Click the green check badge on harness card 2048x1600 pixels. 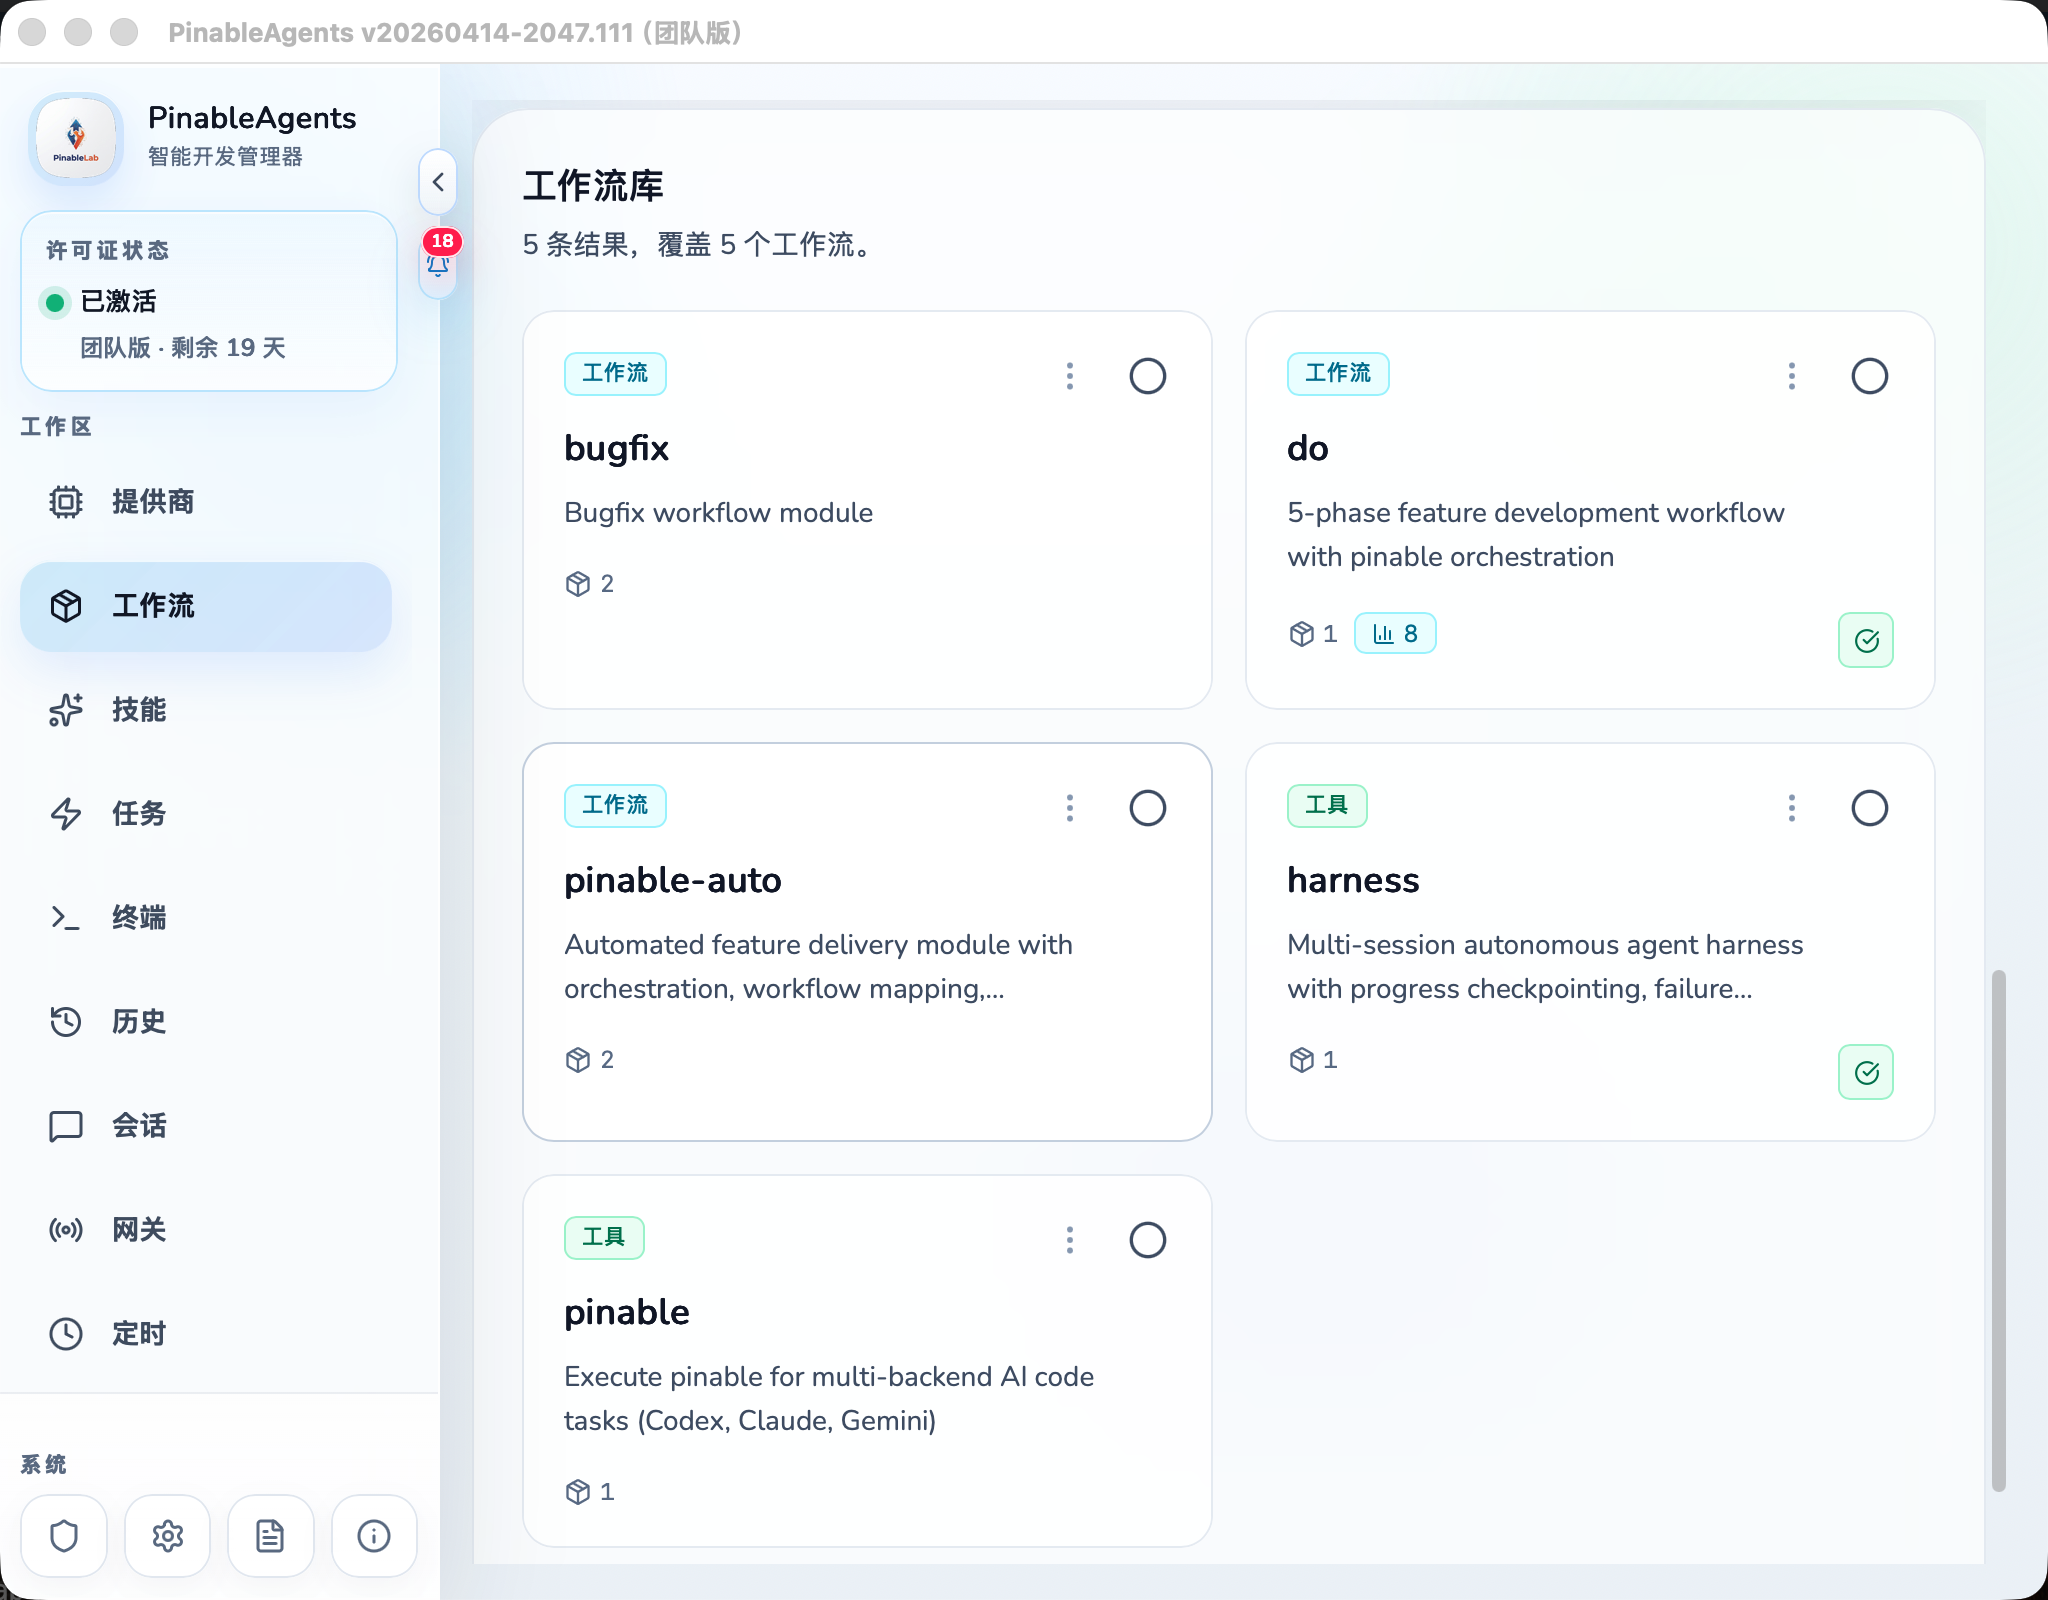click(1866, 1072)
